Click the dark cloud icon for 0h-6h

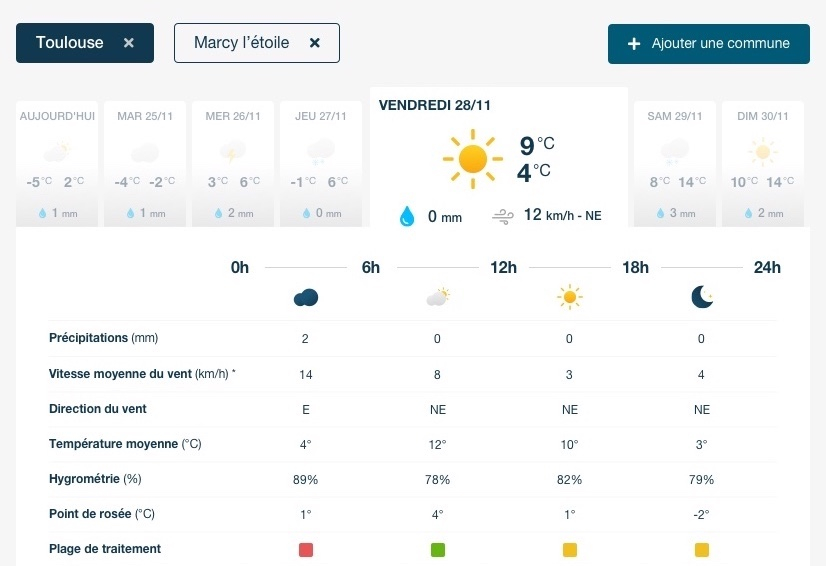306,297
